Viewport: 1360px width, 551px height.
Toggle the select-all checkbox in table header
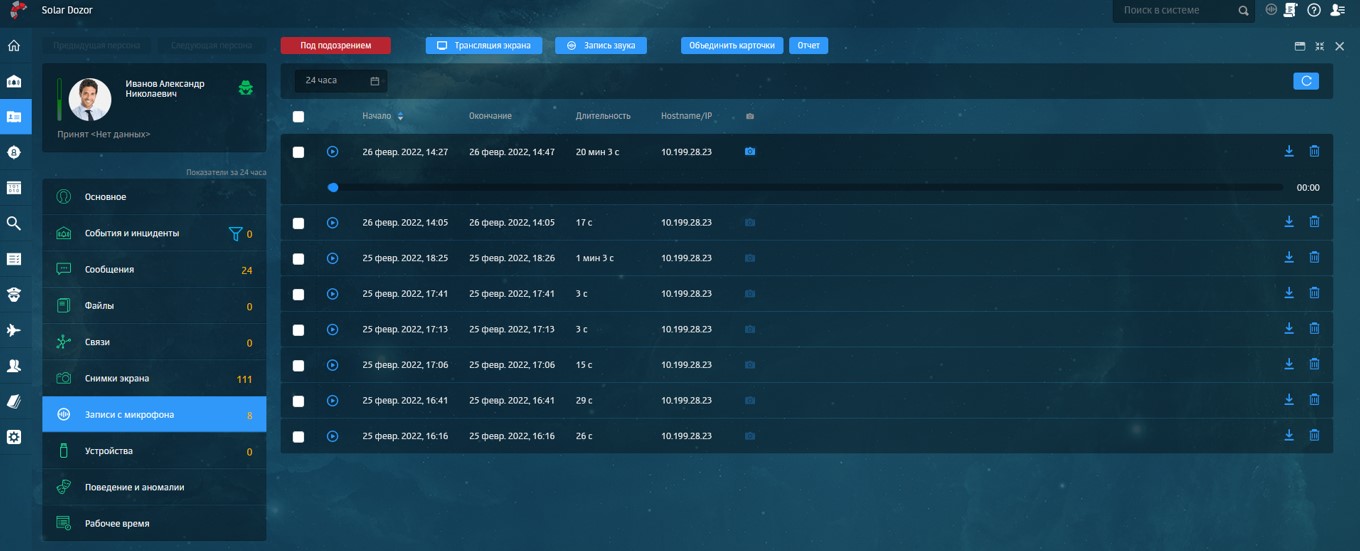click(x=298, y=117)
